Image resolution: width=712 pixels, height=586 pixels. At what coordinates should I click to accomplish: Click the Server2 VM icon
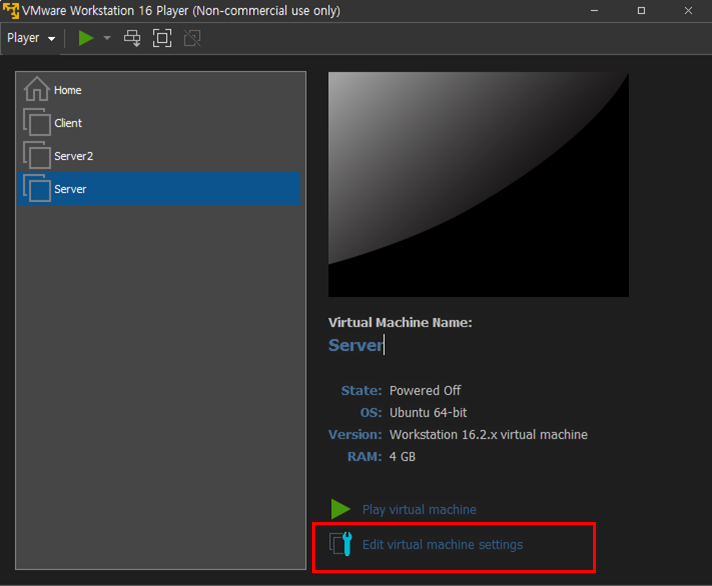pyautogui.click(x=37, y=155)
